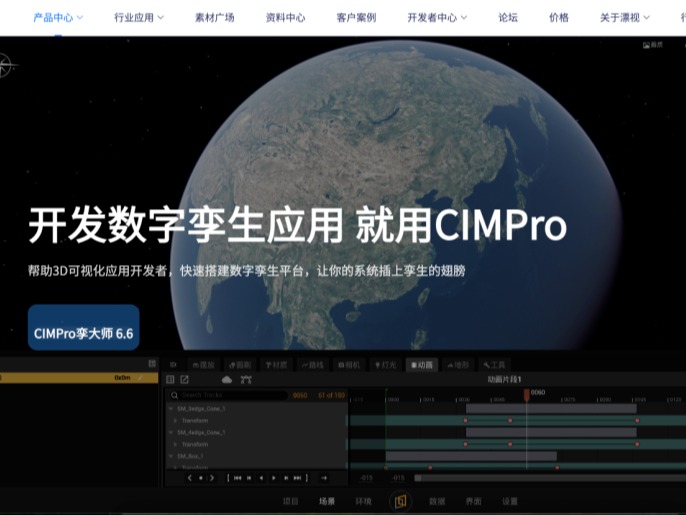Click the export/pop-out icon in the animation toolbar
Viewport: 686px width, 515px height.
[x=185, y=379]
